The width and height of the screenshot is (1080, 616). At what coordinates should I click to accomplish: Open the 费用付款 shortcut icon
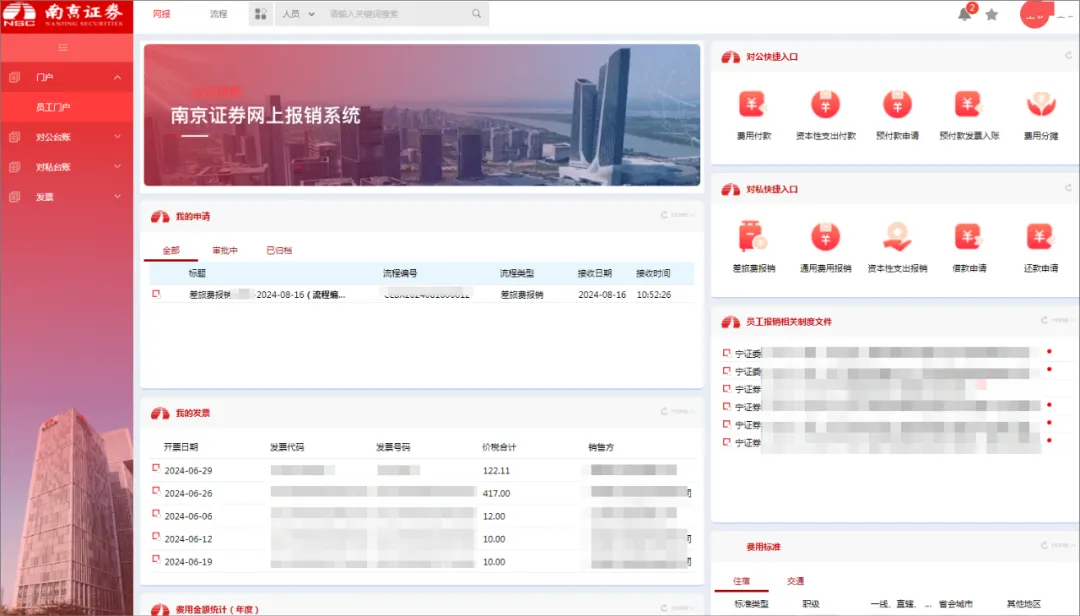[x=753, y=105]
